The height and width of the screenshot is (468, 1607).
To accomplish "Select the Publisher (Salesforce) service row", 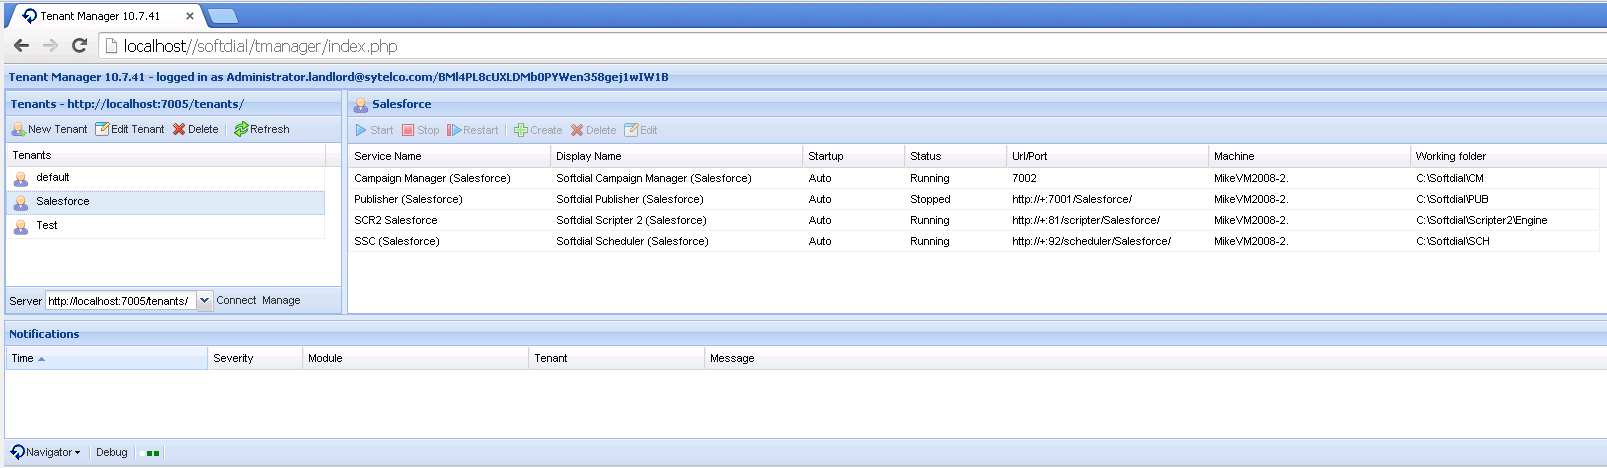I will pos(974,199).
